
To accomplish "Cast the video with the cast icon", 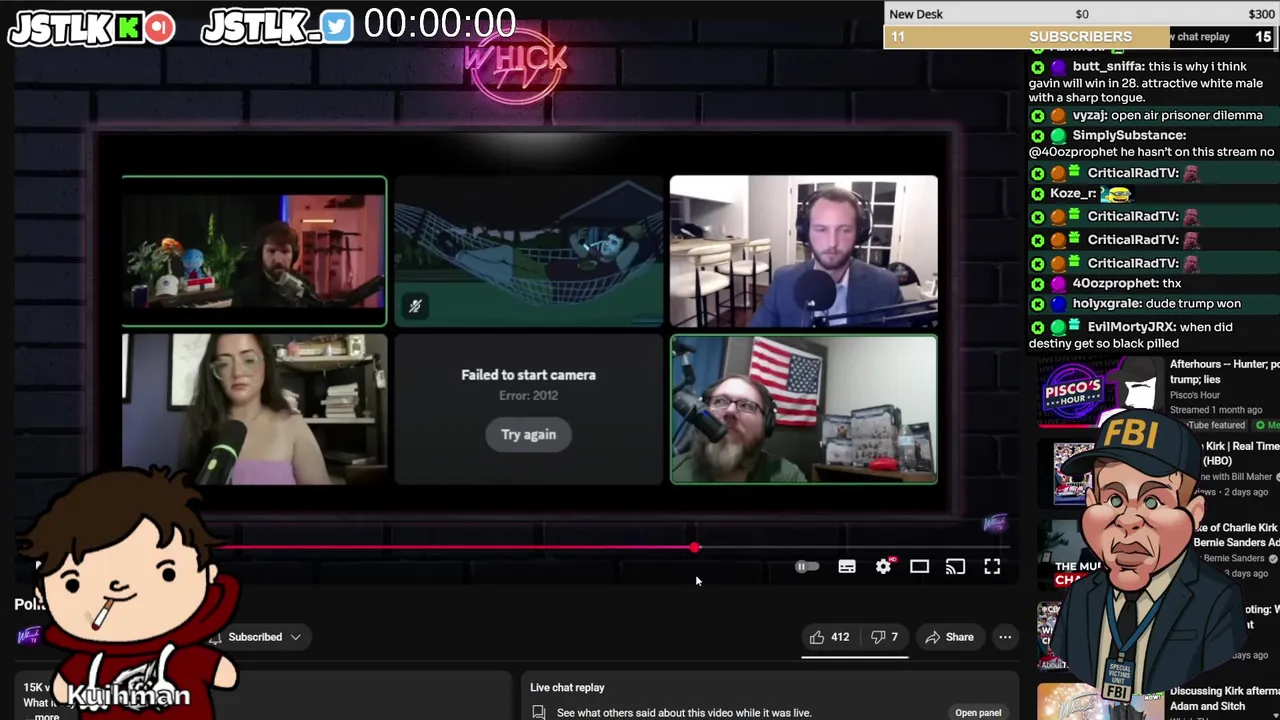I will [955, 567].
